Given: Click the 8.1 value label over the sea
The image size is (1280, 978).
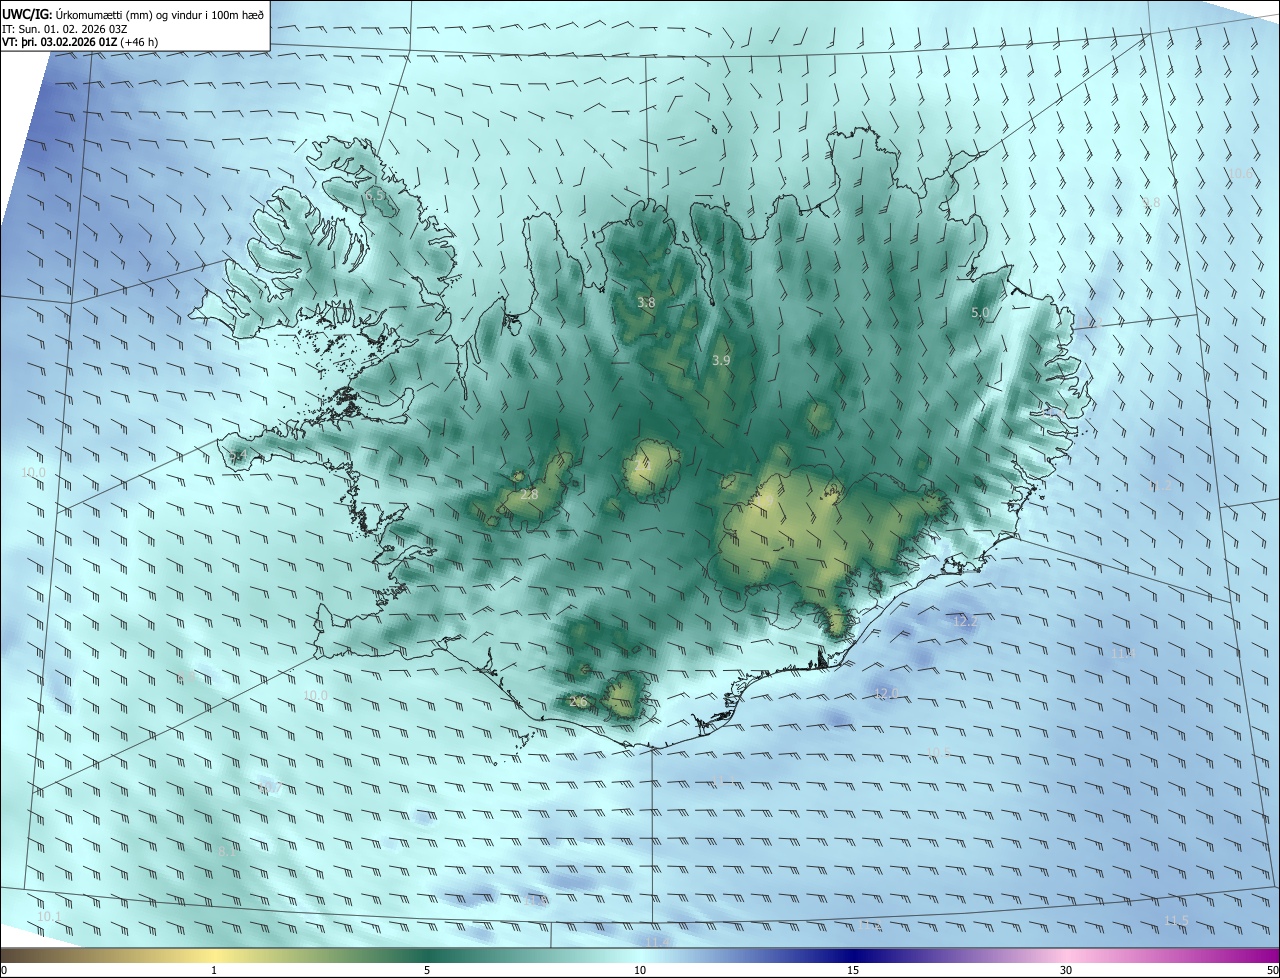Looking at the screenshot, I should click(x=228, y=850).
